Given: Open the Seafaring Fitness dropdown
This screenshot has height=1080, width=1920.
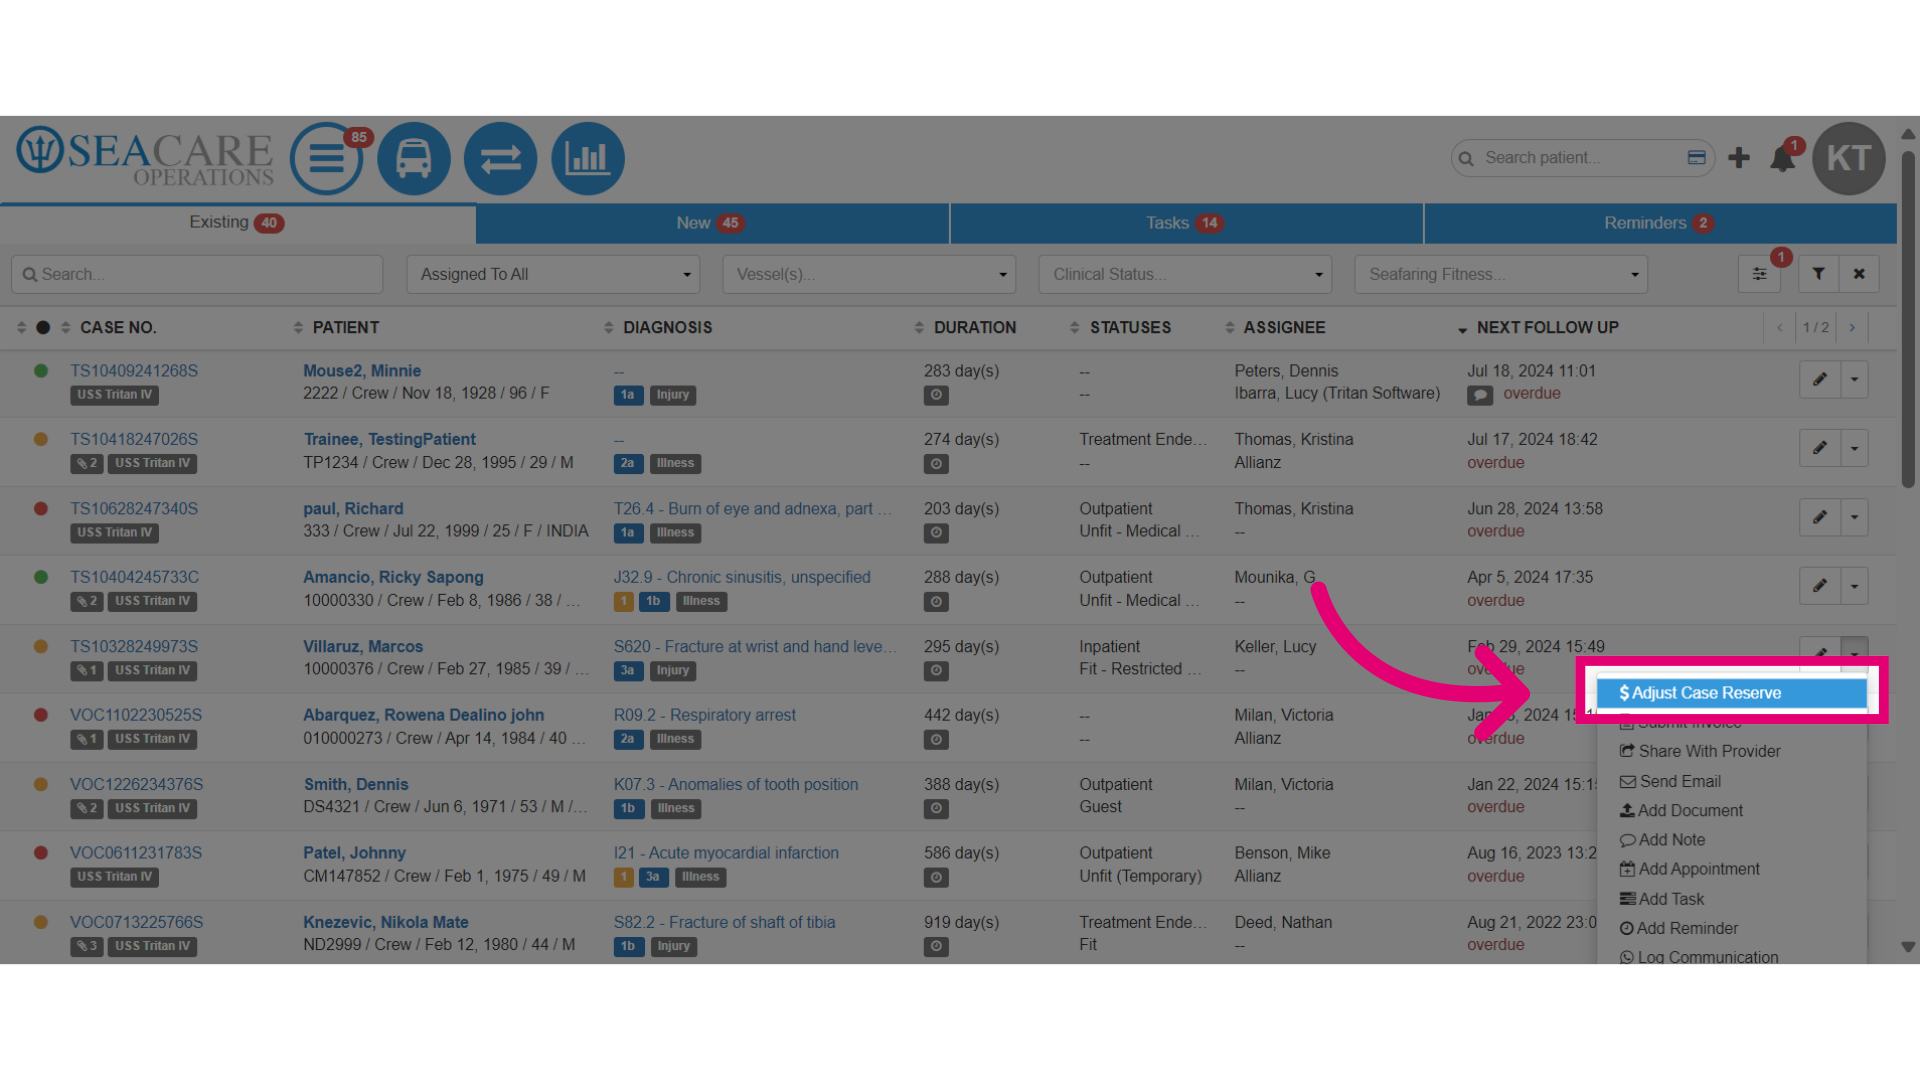Looking at the screenshot, I should point(1501,274).
